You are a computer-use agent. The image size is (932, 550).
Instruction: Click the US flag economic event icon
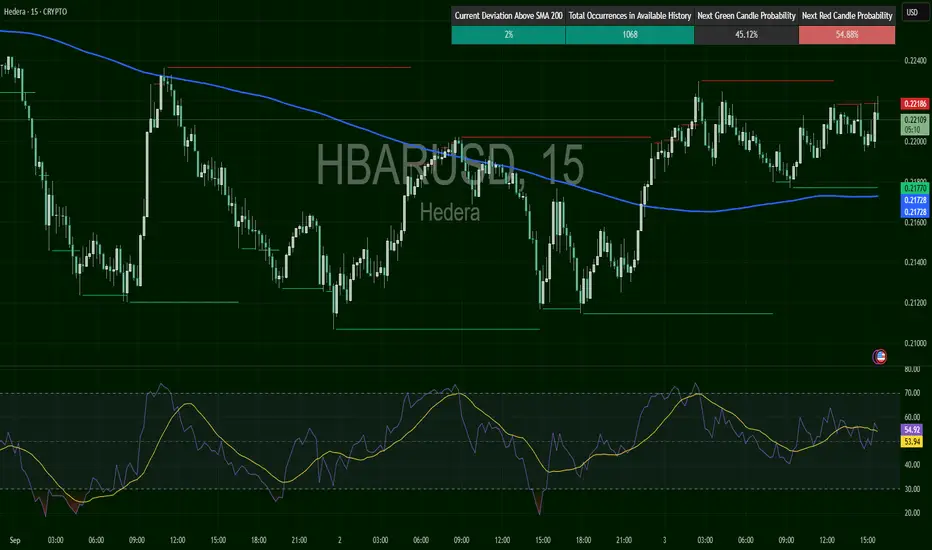point(879,357)
